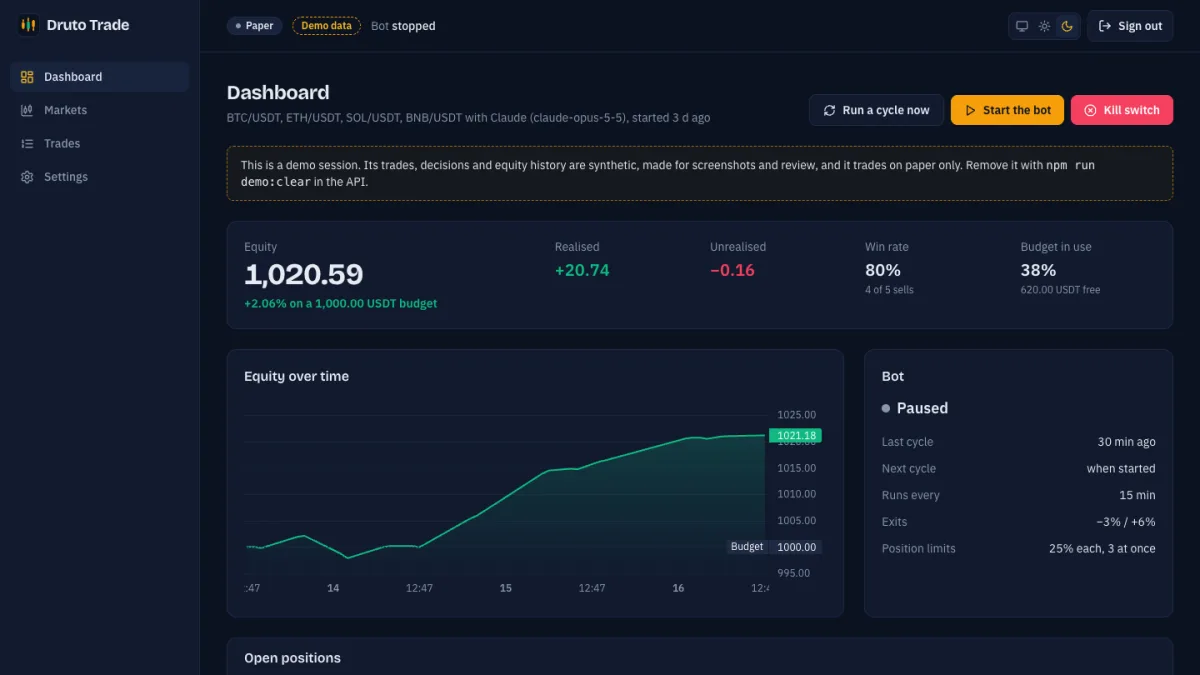Click the Paper mode badge
Viewport: 1200px width, 675px height.
pos(255,26)
